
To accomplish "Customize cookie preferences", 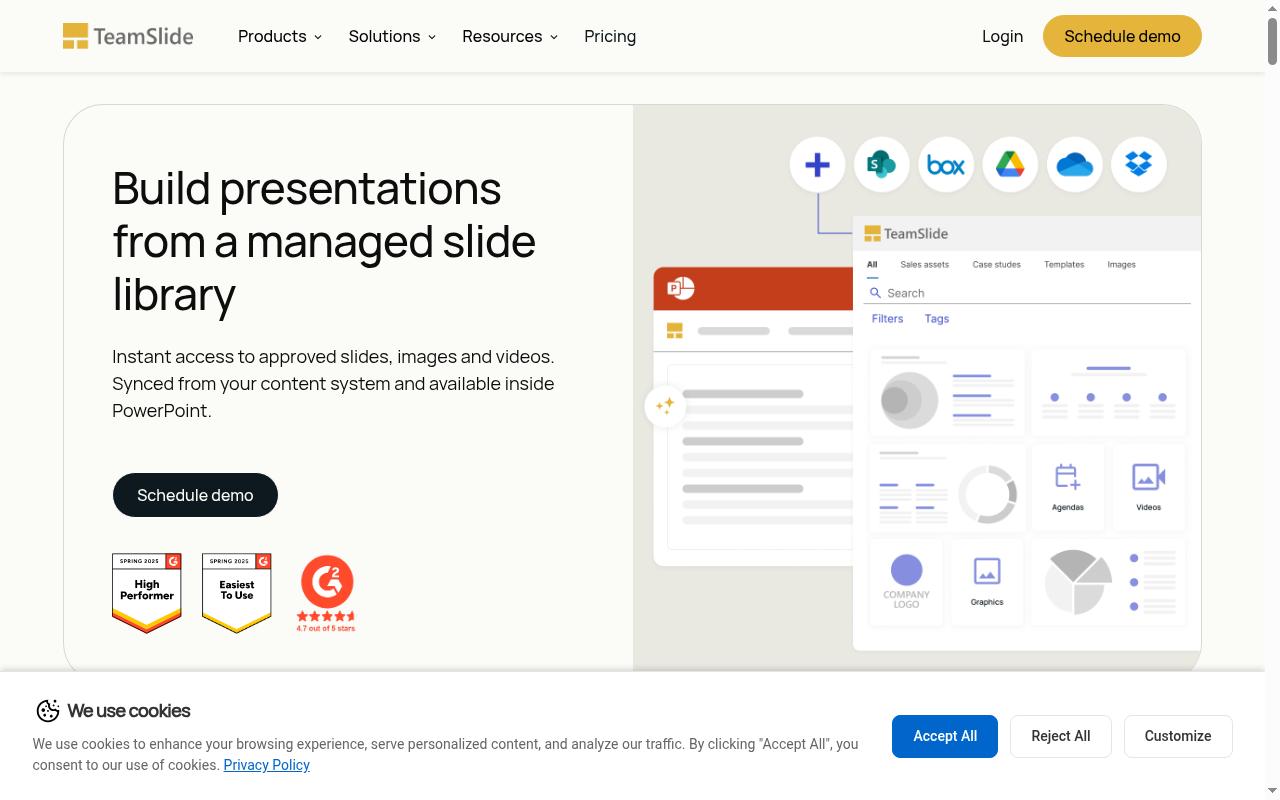I will 1178,736.
